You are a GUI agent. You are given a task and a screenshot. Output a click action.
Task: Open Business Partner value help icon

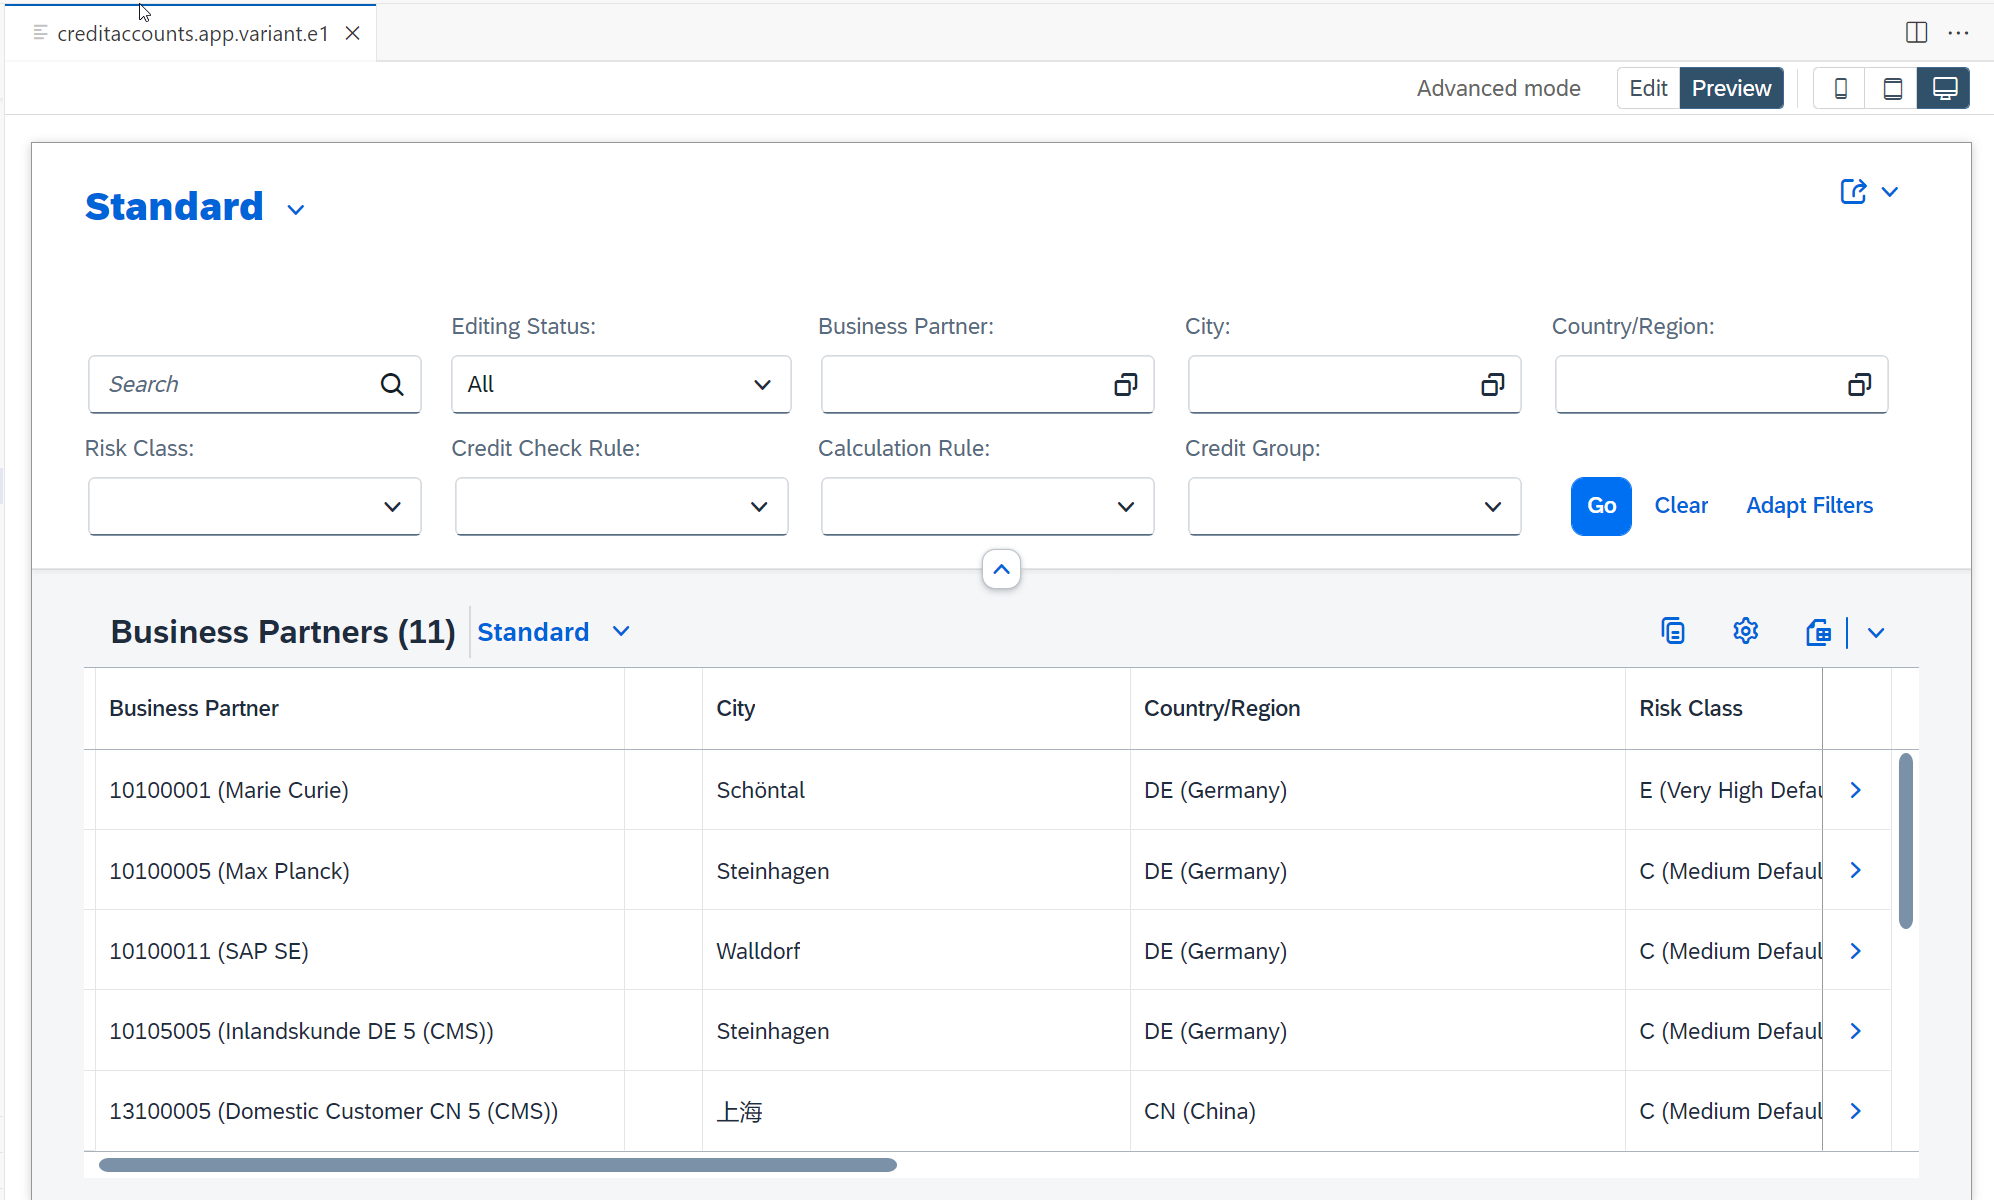coord(1126,384)
